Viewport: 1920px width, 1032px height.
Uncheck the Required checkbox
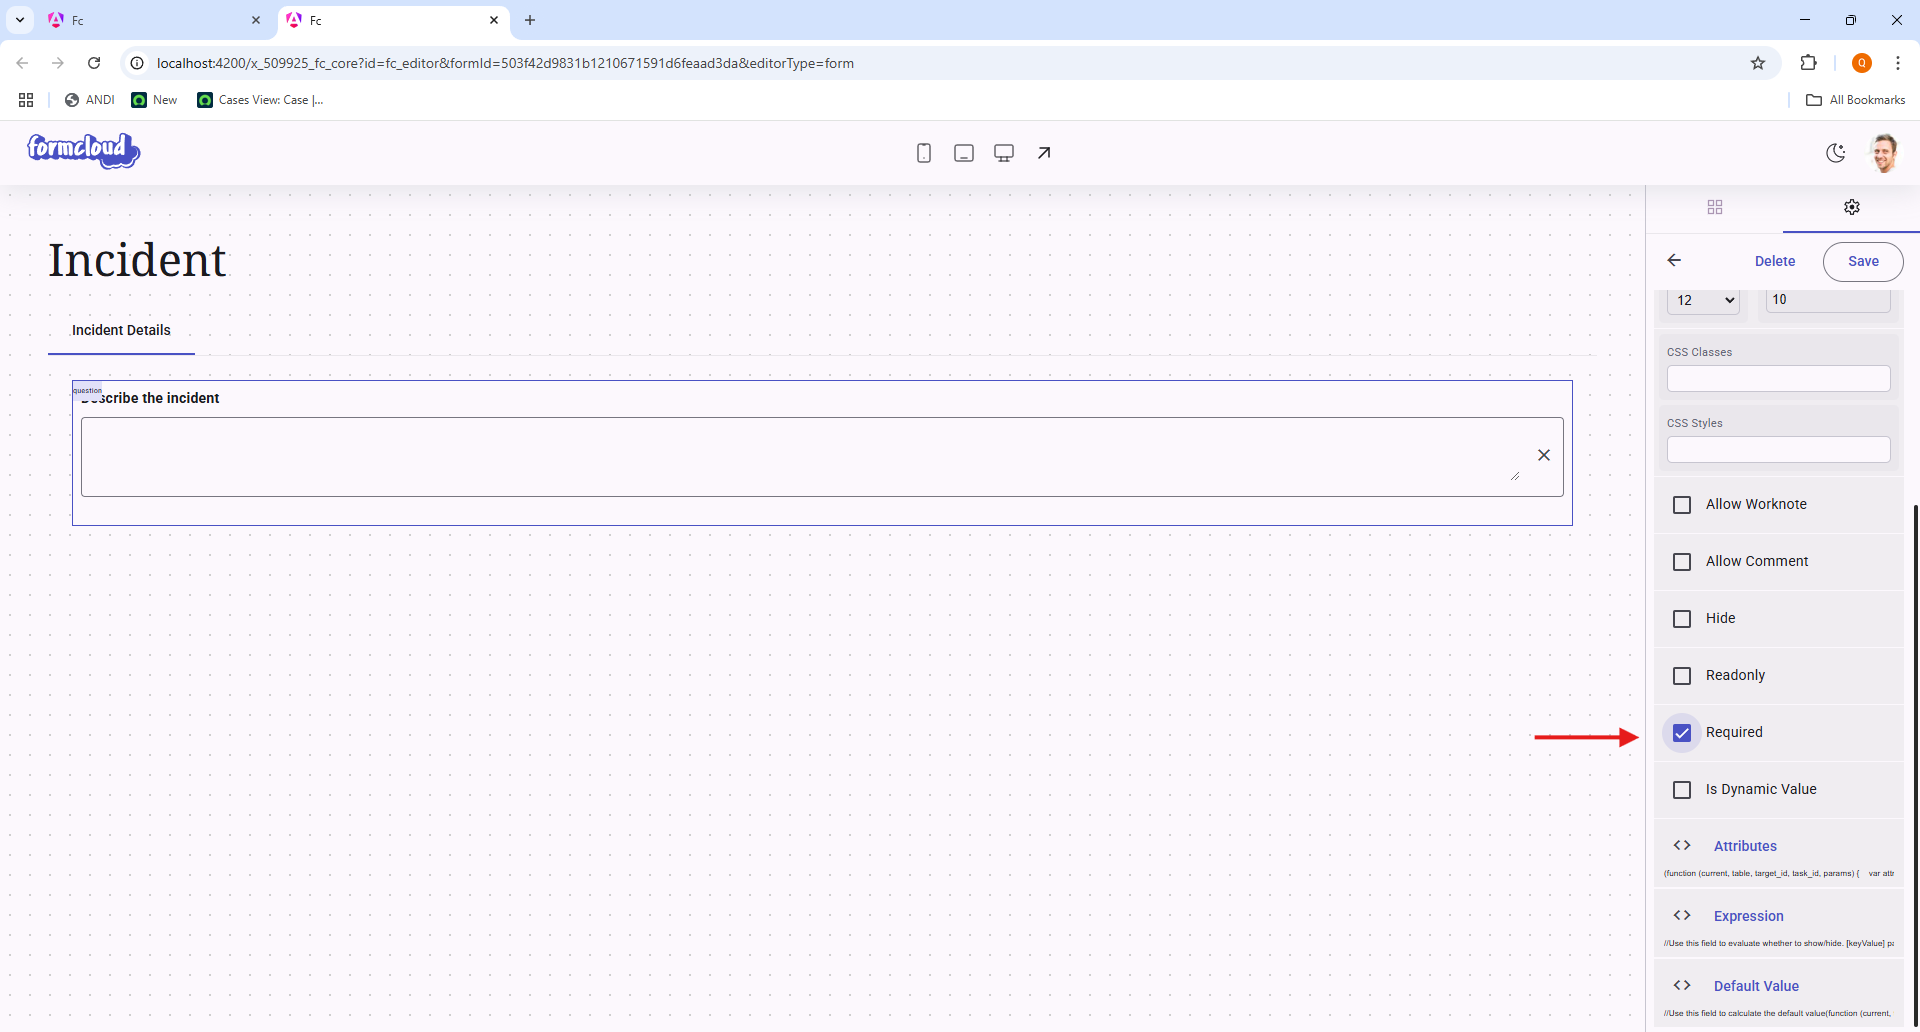(x=1682, y=733)
